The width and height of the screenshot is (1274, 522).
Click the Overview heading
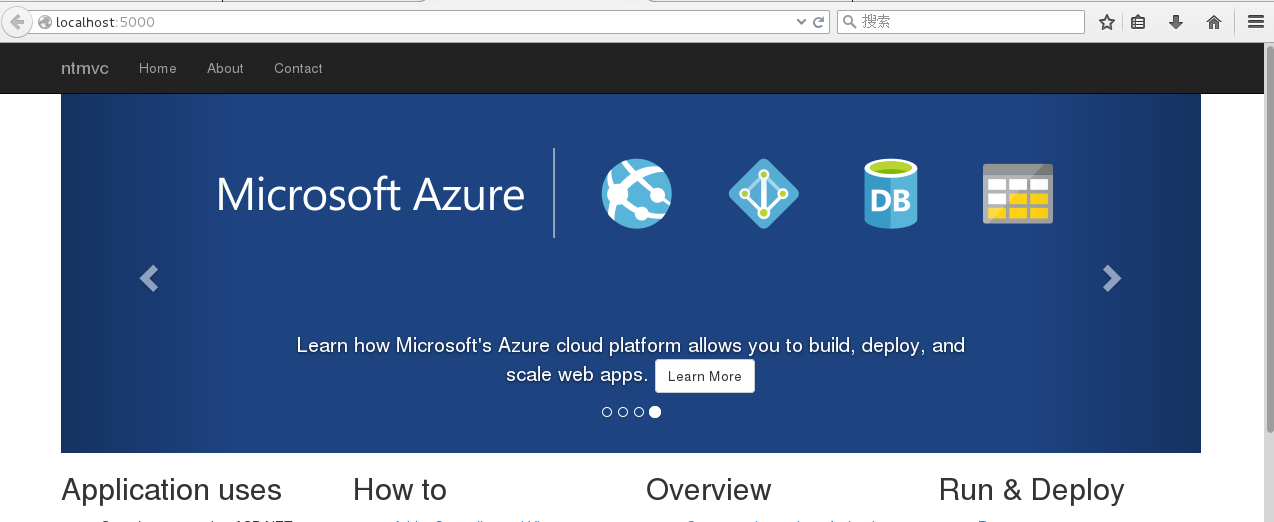pyautogui.click(x=708, y=490)
